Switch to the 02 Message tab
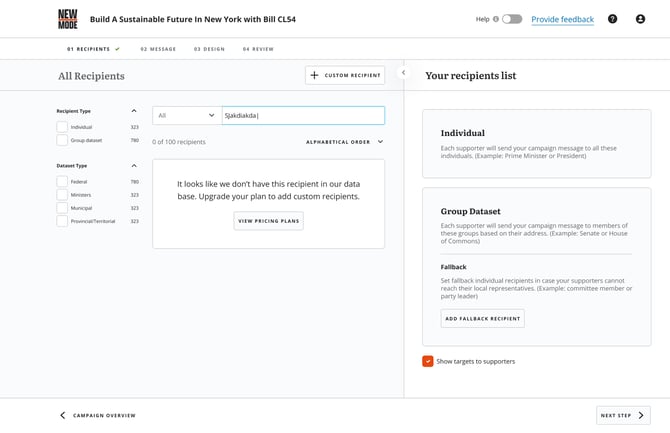 157,49
